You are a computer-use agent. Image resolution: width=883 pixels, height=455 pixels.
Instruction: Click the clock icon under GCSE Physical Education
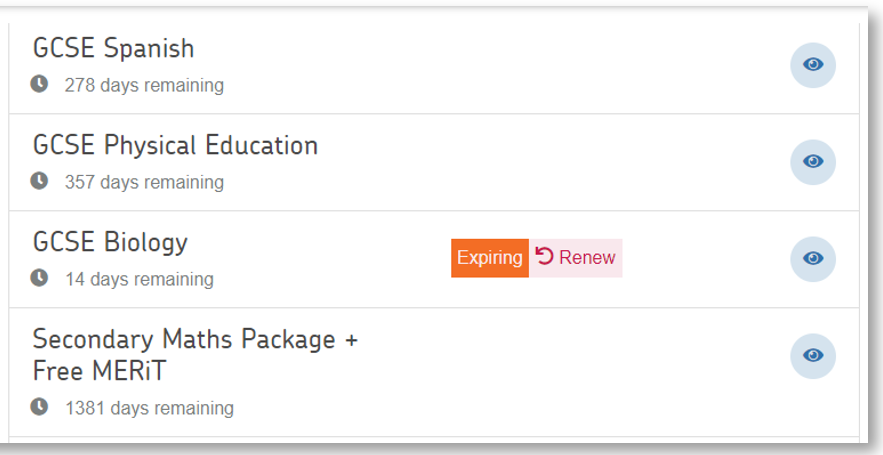[x=39, y=181]
